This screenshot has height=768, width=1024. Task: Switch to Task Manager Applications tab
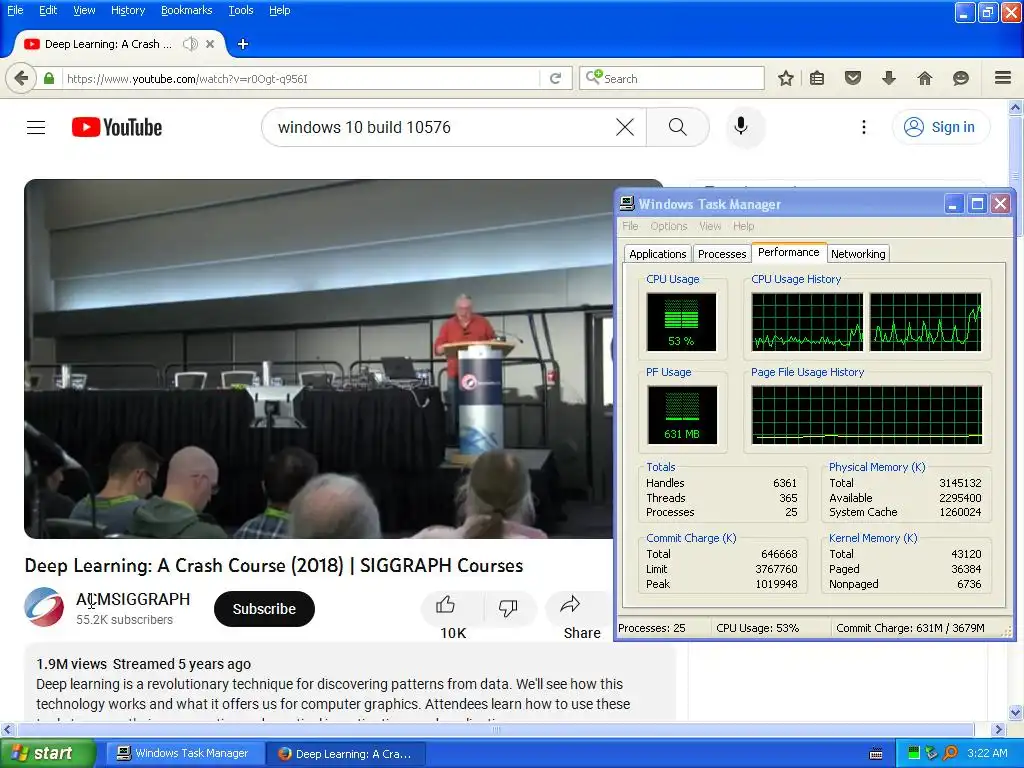pyautogui.click(x=658, y=254)
